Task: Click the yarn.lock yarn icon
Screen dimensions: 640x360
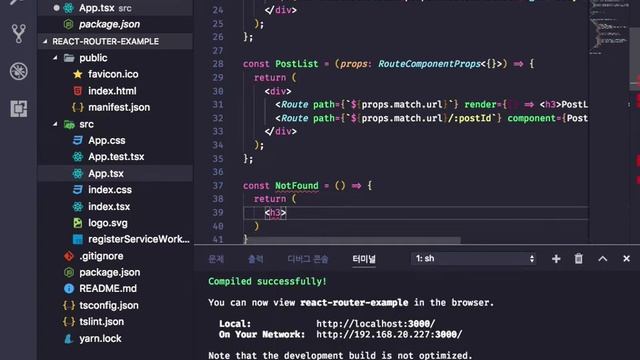Action: point(69,339)
